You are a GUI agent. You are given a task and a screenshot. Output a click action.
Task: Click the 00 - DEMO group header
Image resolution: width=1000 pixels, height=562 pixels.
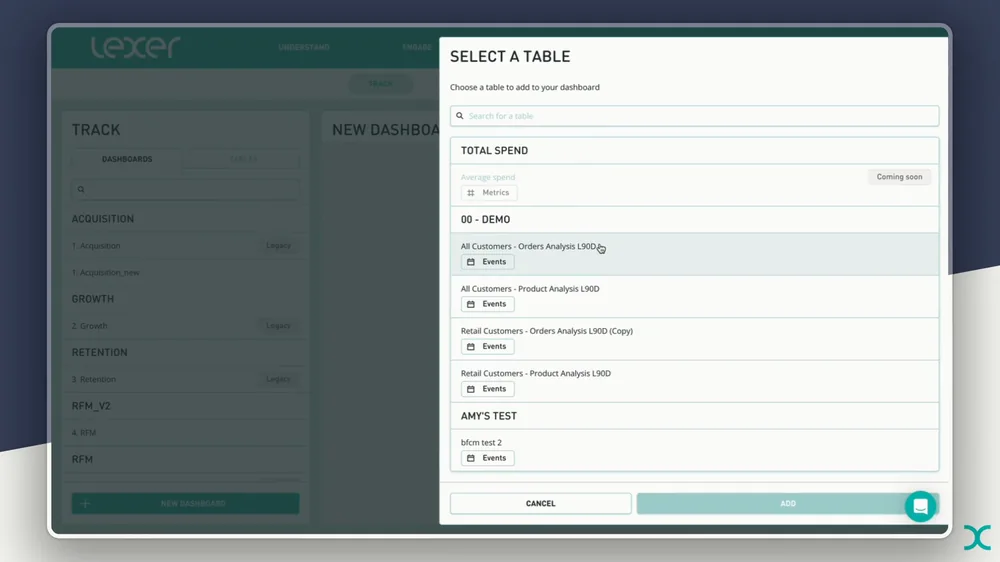[x=694, y=219]
